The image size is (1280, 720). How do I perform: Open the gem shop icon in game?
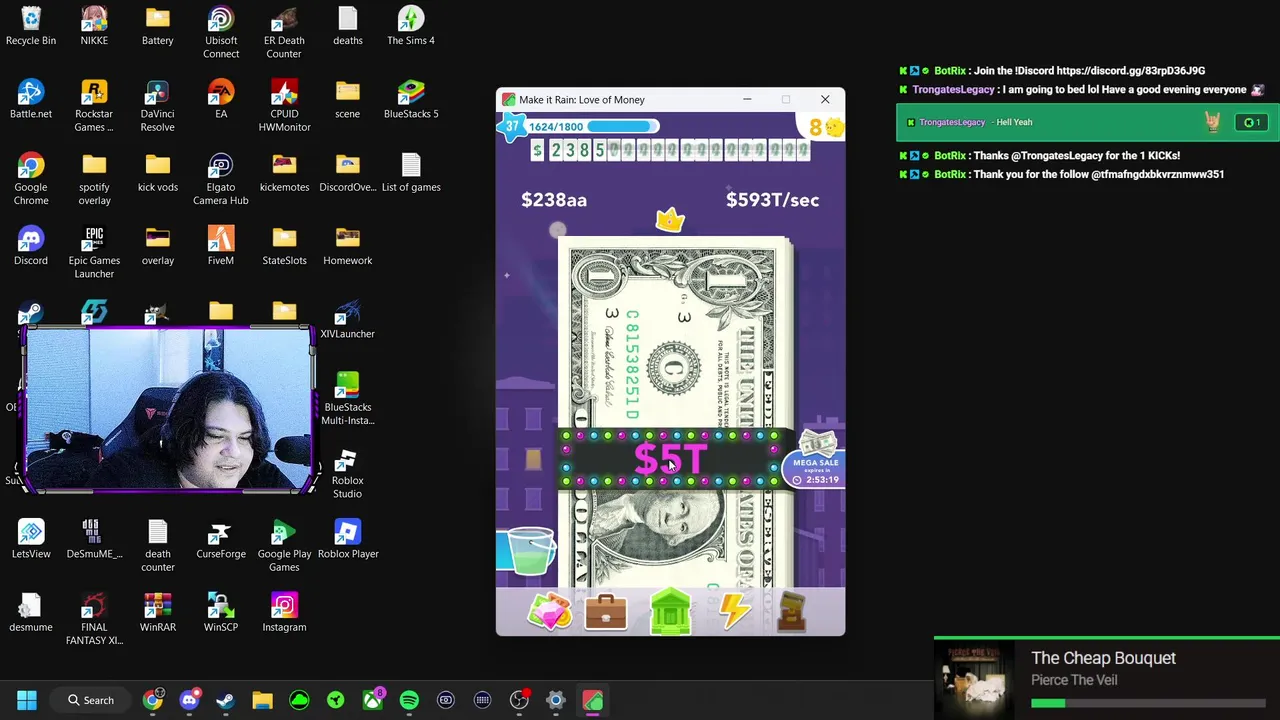click(550, 611)
